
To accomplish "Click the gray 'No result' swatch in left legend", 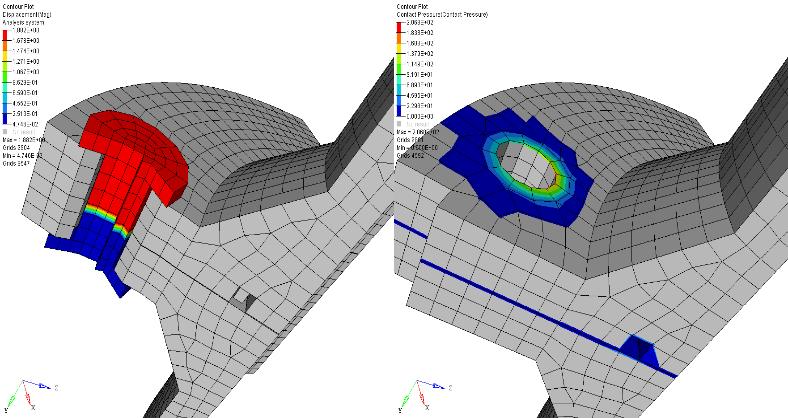I will click(6, 132).
